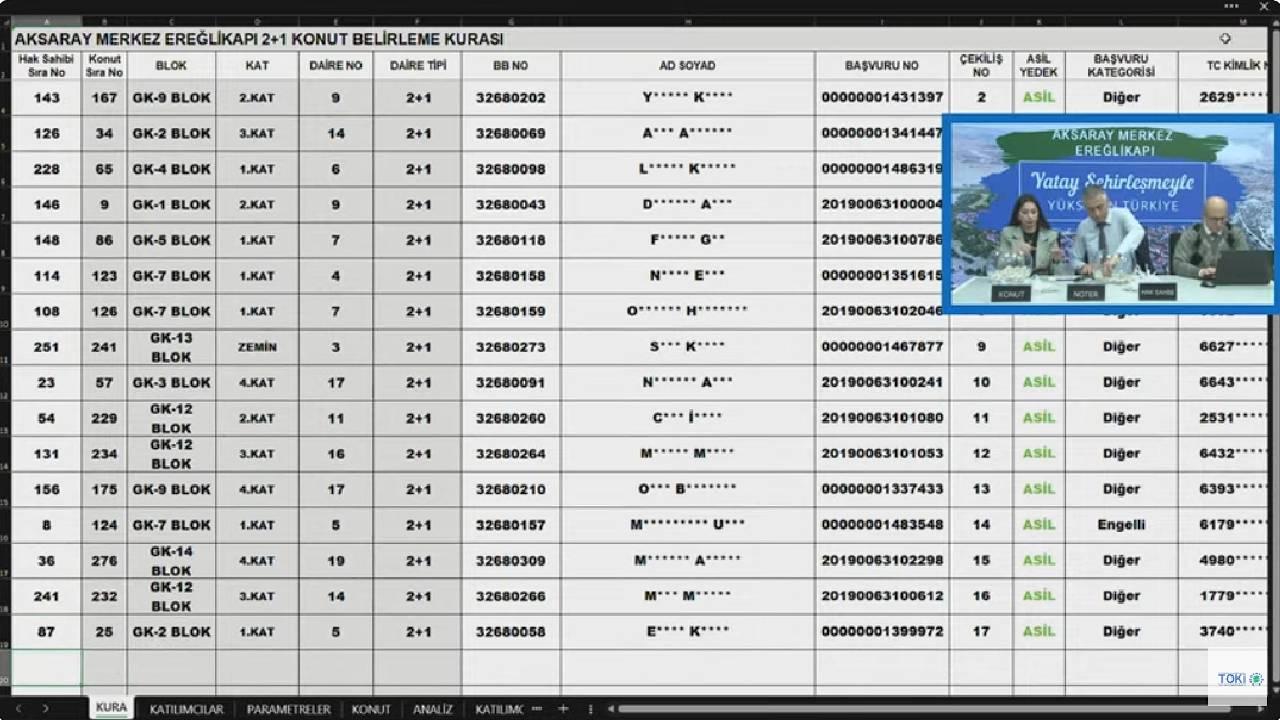Click the live video feed thumbnail

coord(1110,215)
